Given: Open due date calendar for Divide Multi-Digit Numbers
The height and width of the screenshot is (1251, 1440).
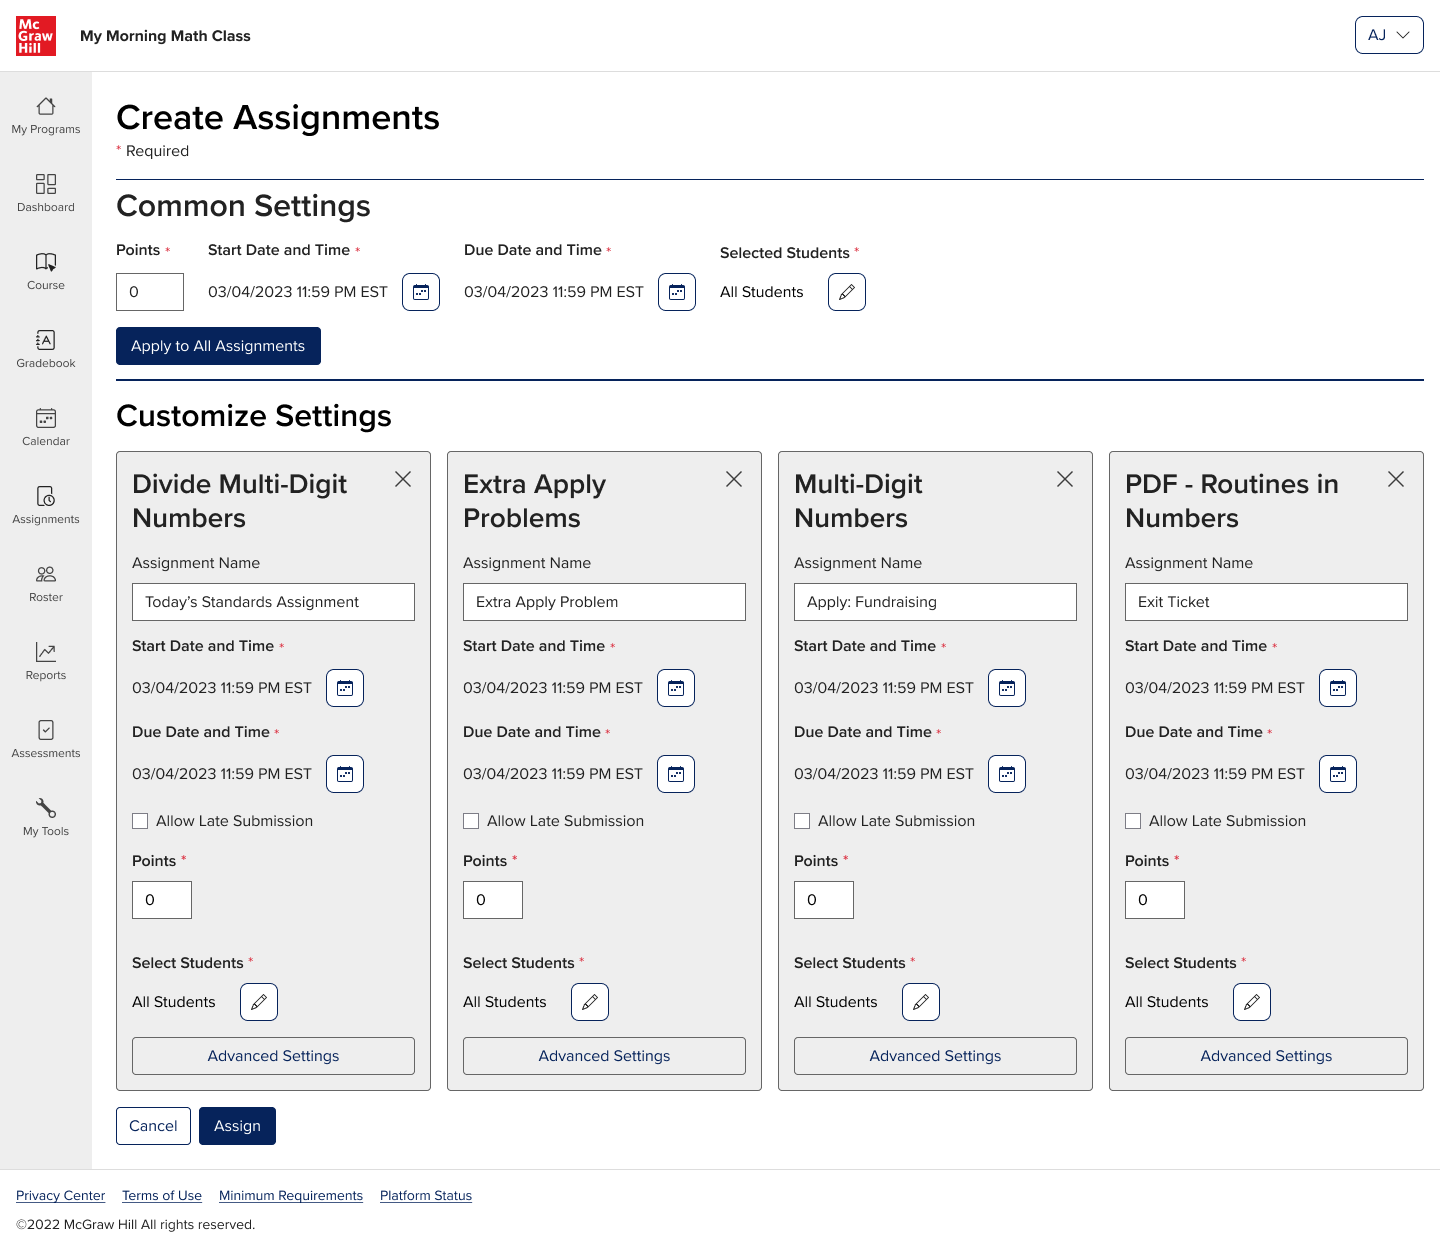Looking at the screenshot, I should coord(345,774).
